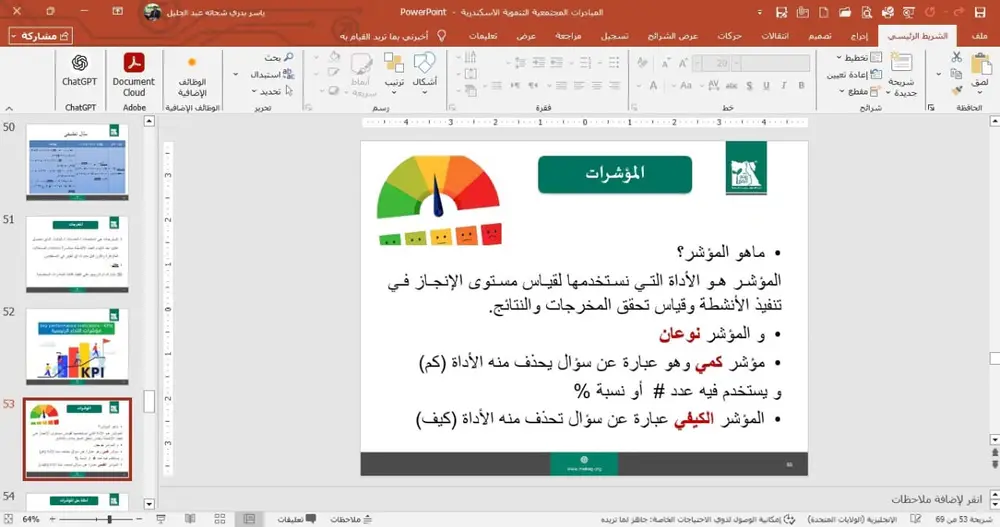Click language indicator in status bar
Image resolution: width=1000 pixels, height=527 pixels.
click(x=852, y=519)
